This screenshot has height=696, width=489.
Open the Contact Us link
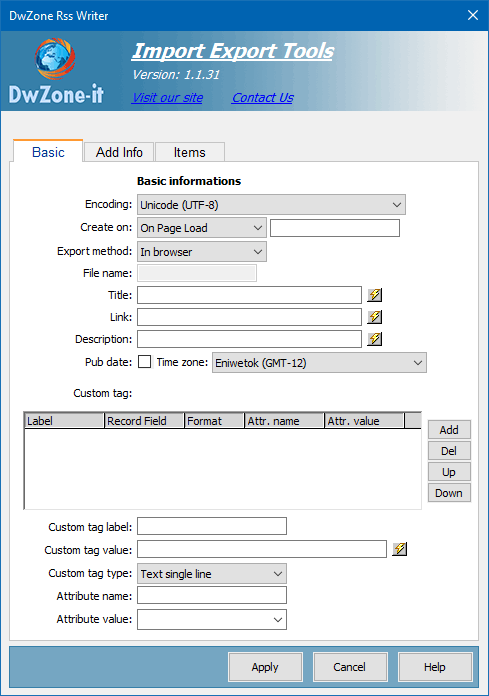pos(263,98)
